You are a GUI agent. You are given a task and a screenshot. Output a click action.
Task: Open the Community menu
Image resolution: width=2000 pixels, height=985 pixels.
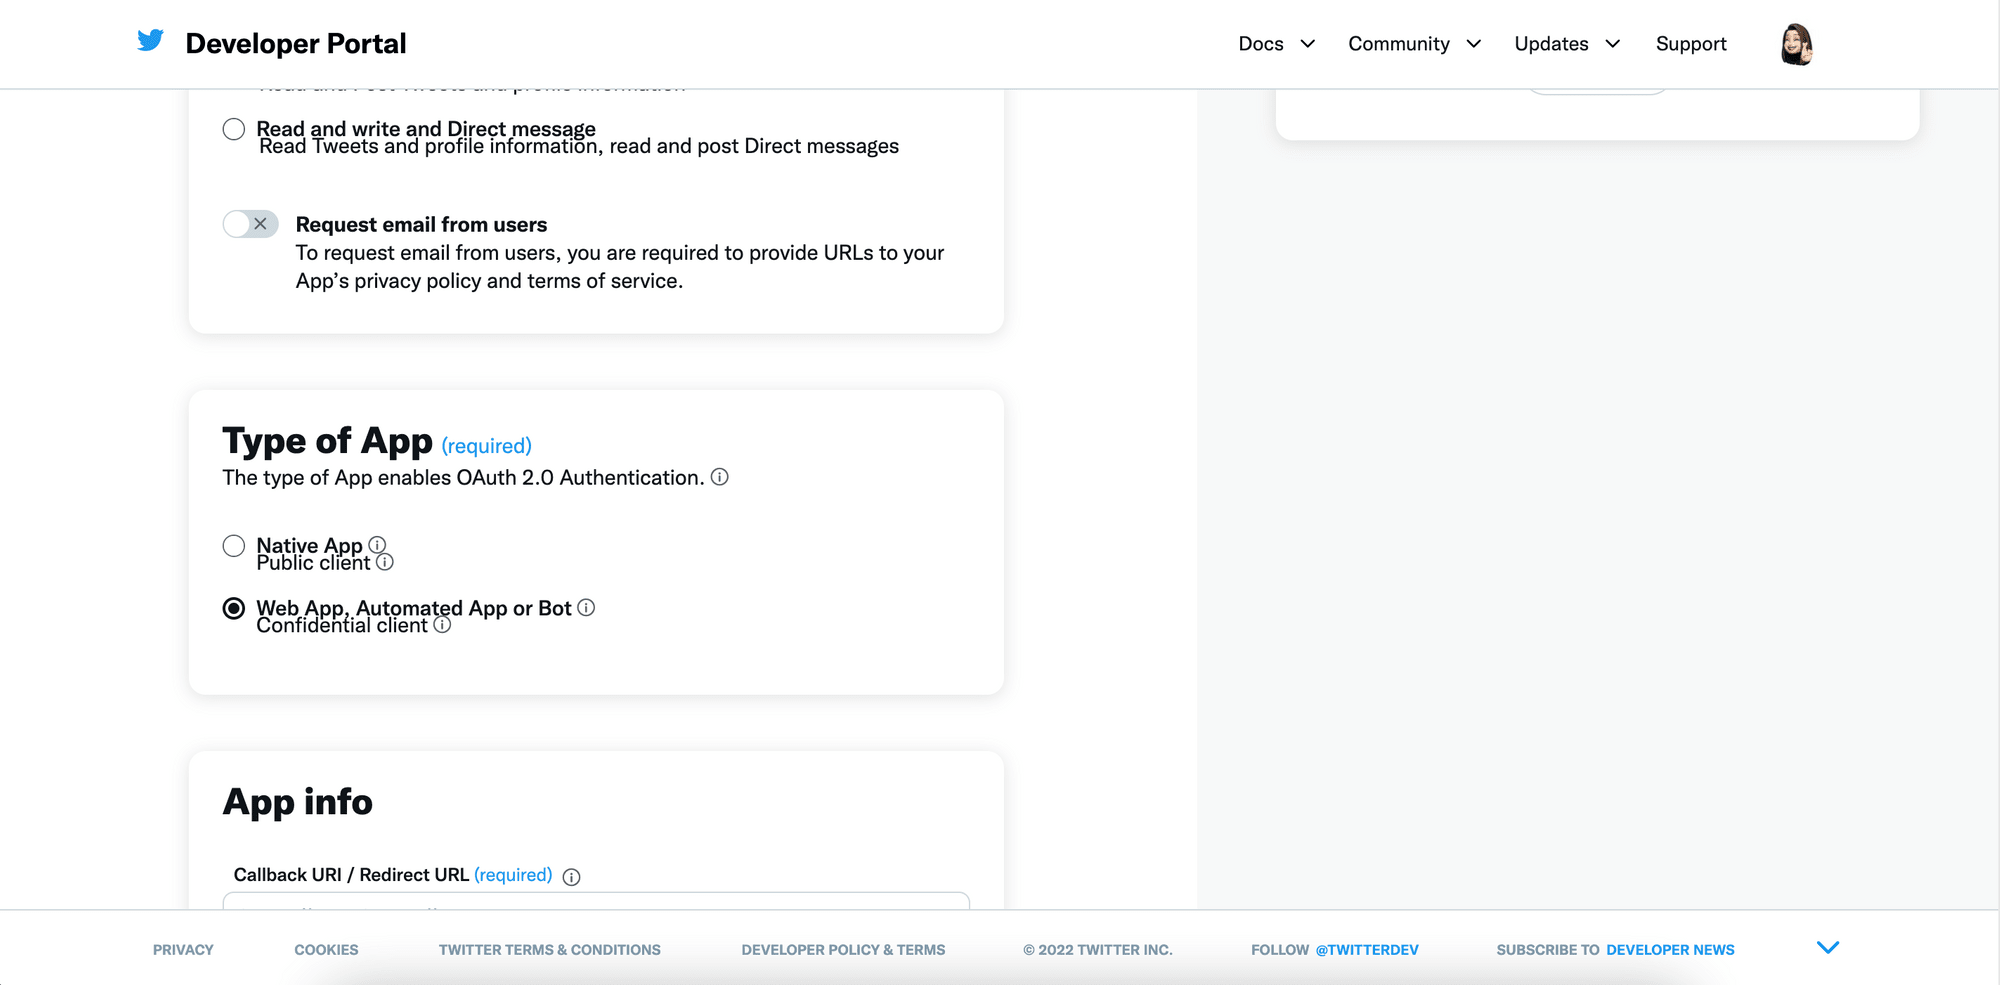[x=1399, y=44]
